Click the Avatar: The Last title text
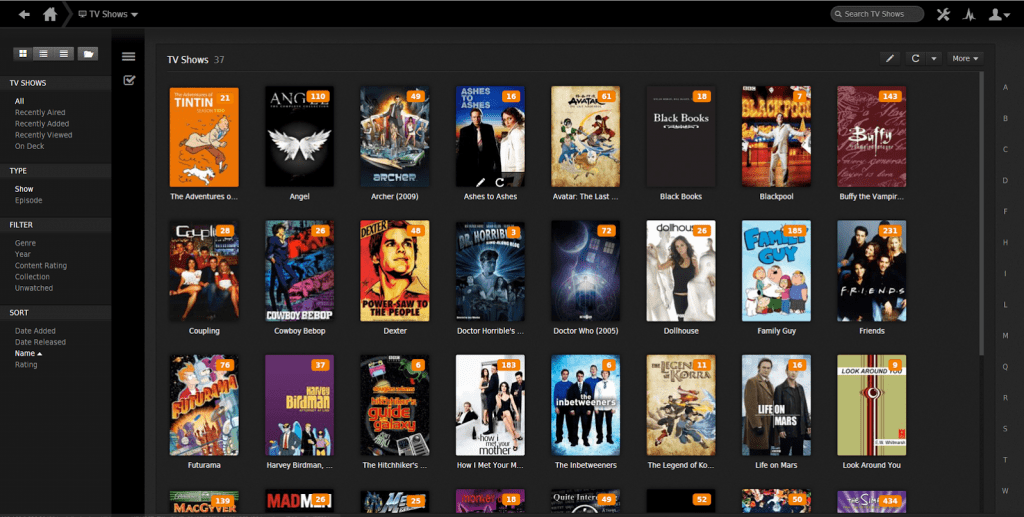The height and width of the screenshot is (517, 1024). [x=585, y=196]
